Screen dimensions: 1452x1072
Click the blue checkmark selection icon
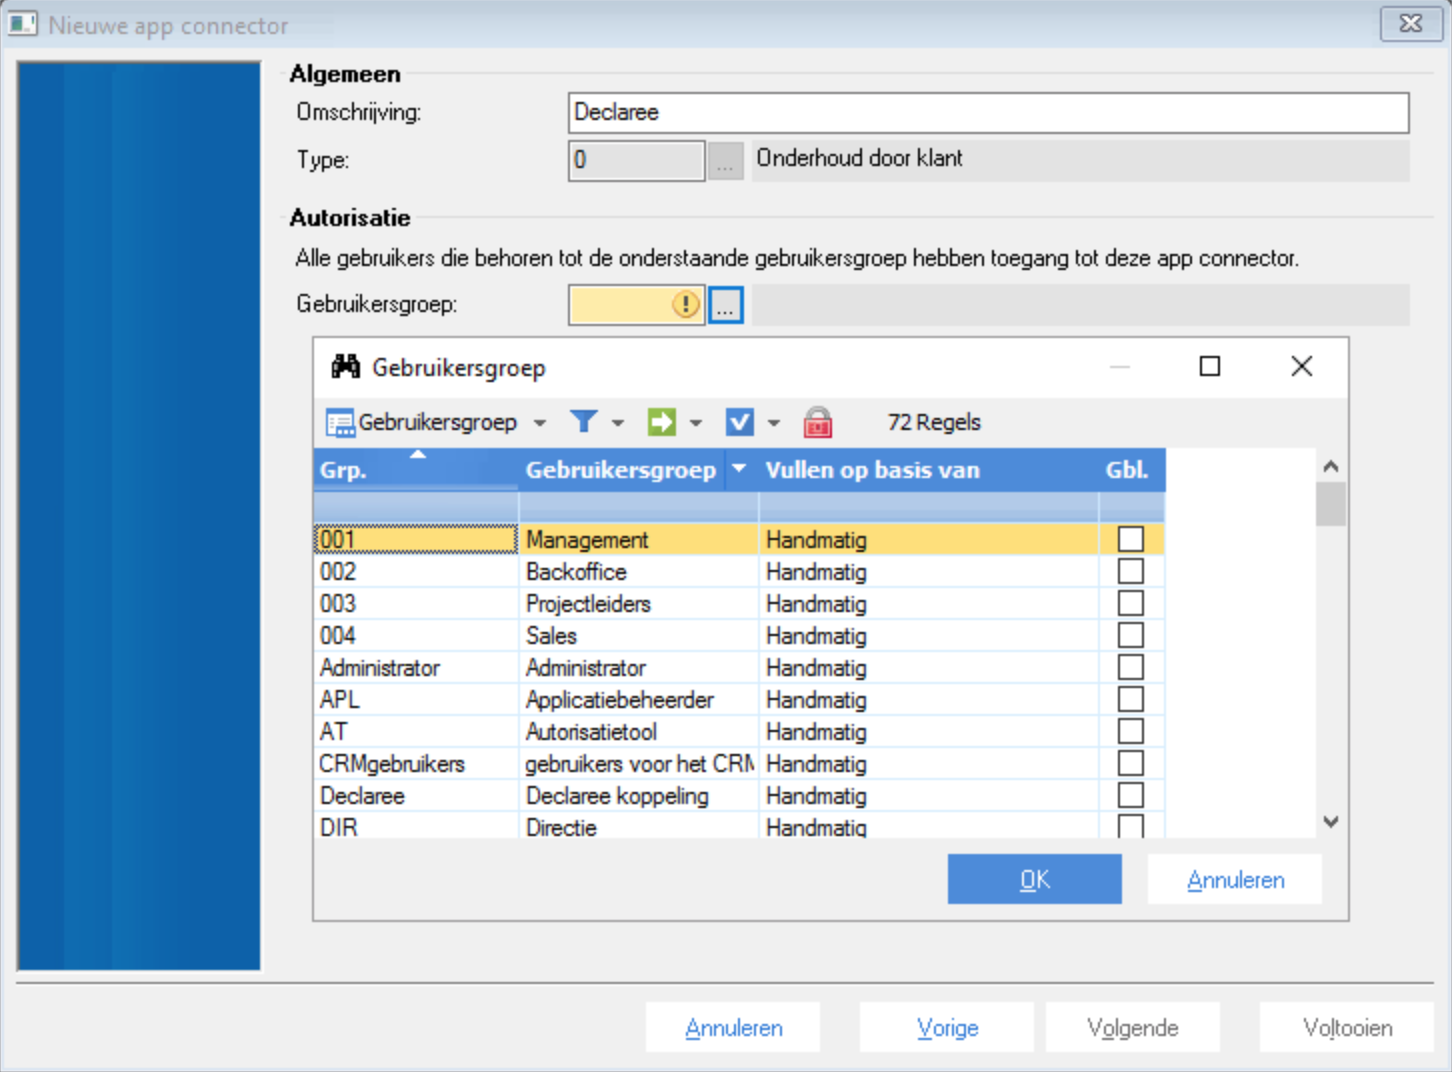739,422
